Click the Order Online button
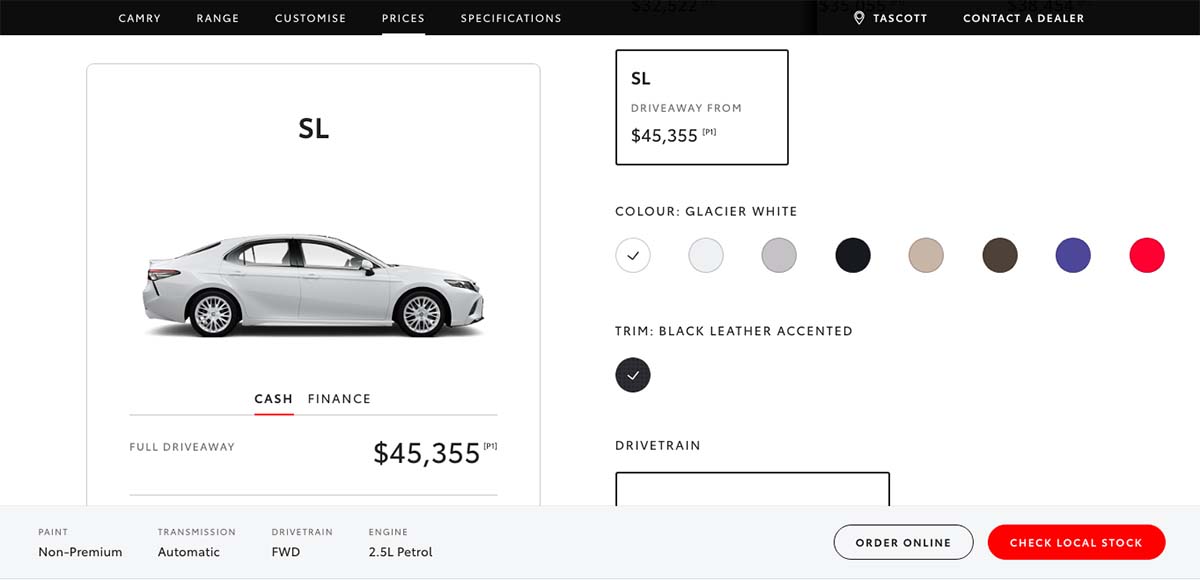 pos(903,543)
